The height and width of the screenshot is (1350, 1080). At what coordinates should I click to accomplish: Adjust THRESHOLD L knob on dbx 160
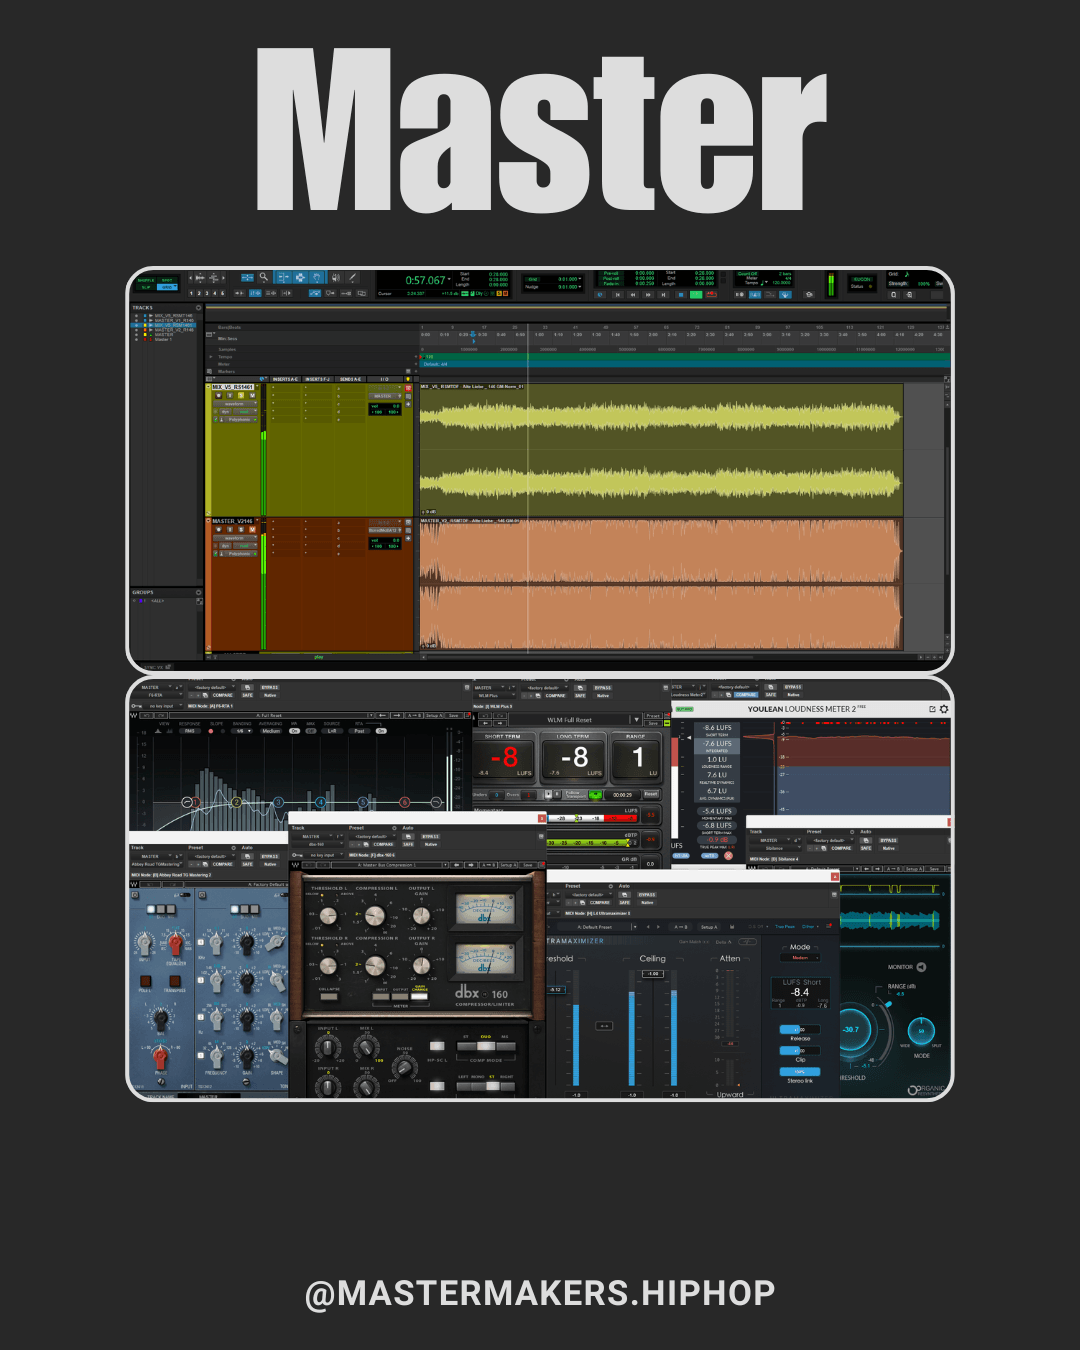[x=328, y=916]
